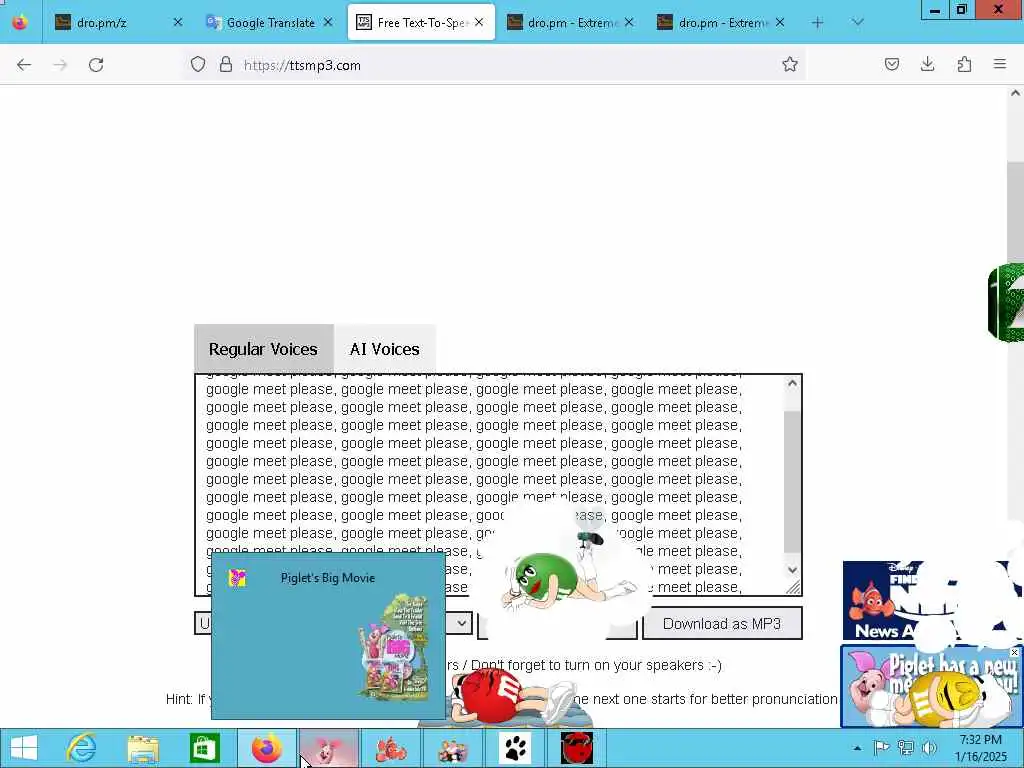This screenshot has height=768, width=1024.
Task: Open the Windows Store taskbar icon
Action: point(204,748)
